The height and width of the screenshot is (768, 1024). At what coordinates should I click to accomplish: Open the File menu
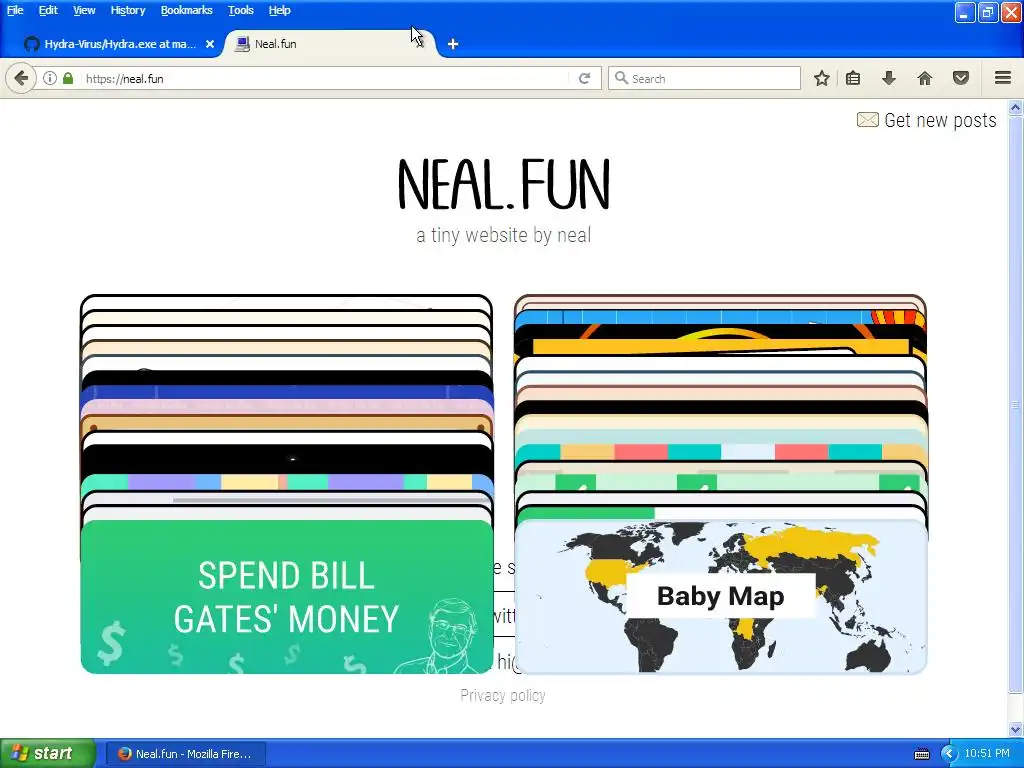coord(15,10)
